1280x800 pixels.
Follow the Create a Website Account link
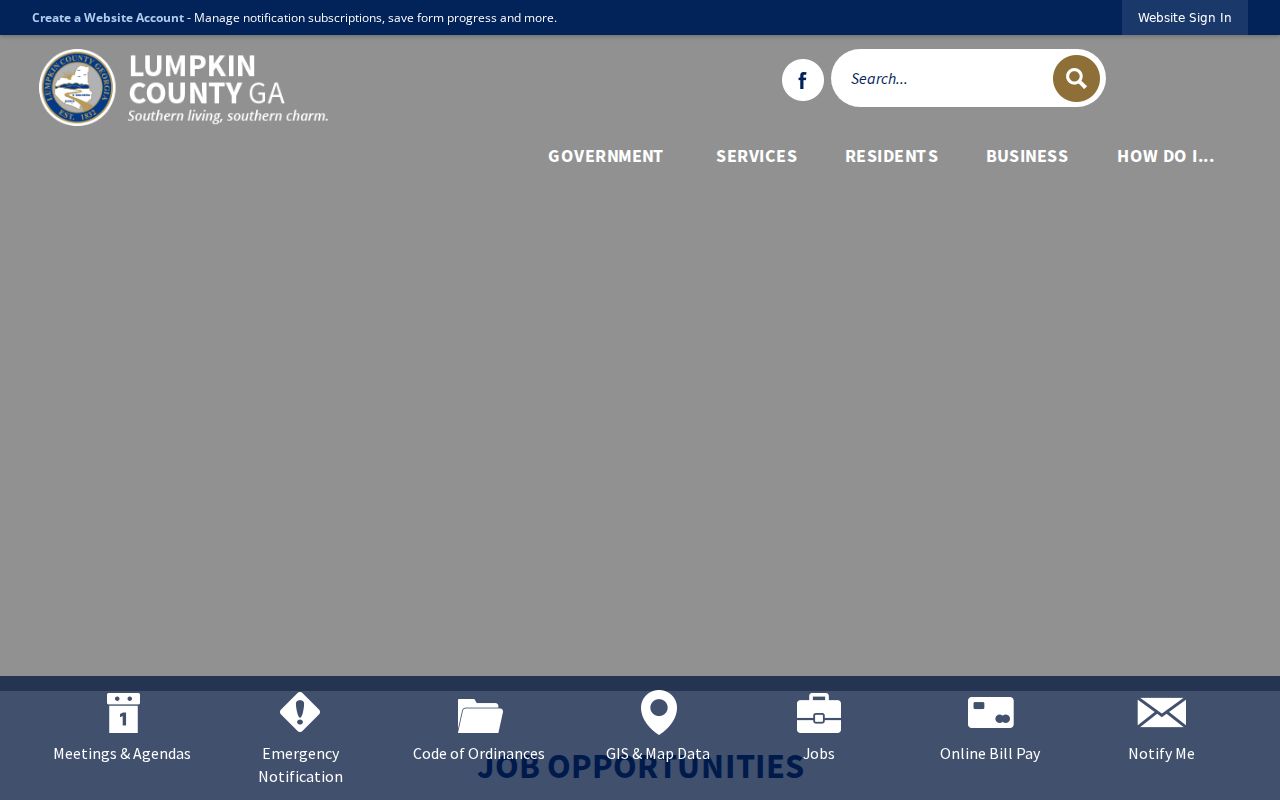click(x=108, y=18)
